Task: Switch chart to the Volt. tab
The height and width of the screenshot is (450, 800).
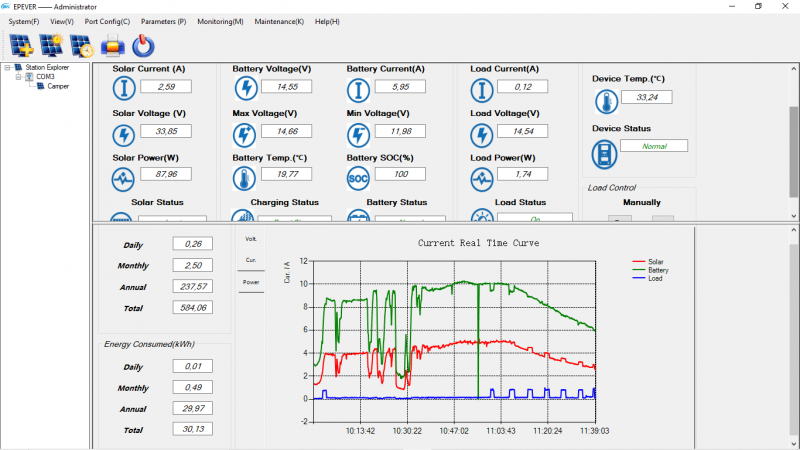Action: (x=251, y=238)
